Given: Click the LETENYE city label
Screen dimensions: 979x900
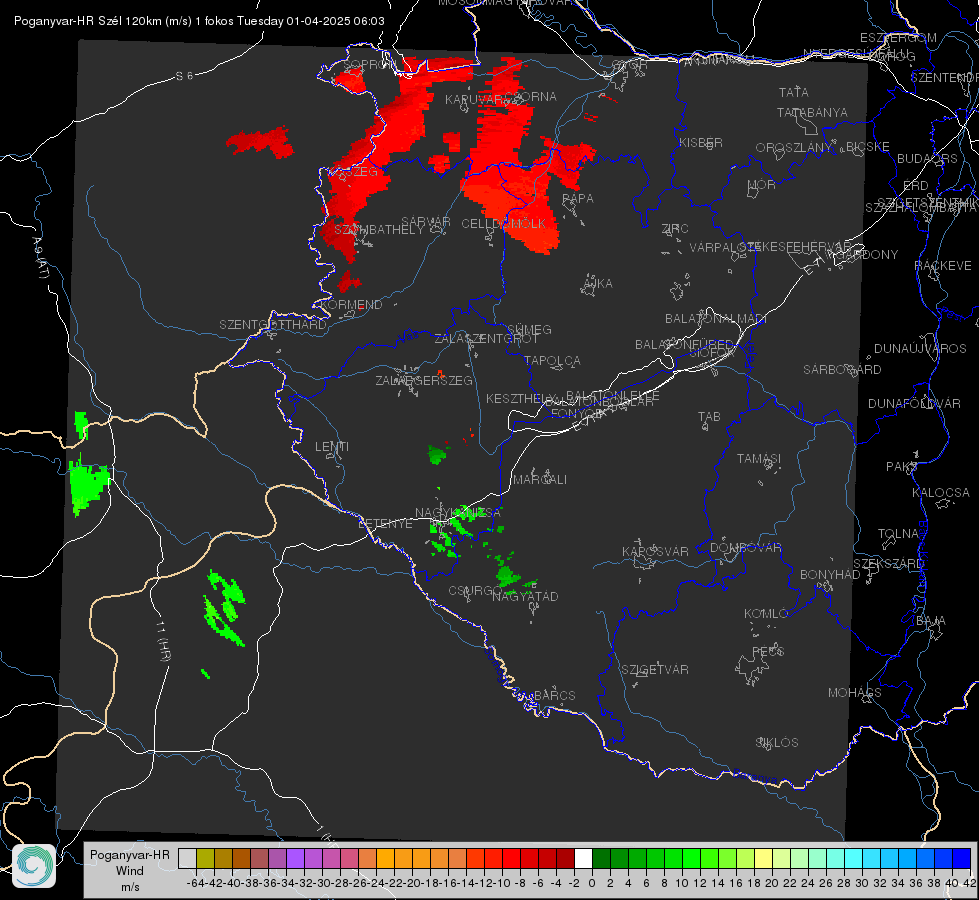Looking at the screenshot, I should click(385, 524).
